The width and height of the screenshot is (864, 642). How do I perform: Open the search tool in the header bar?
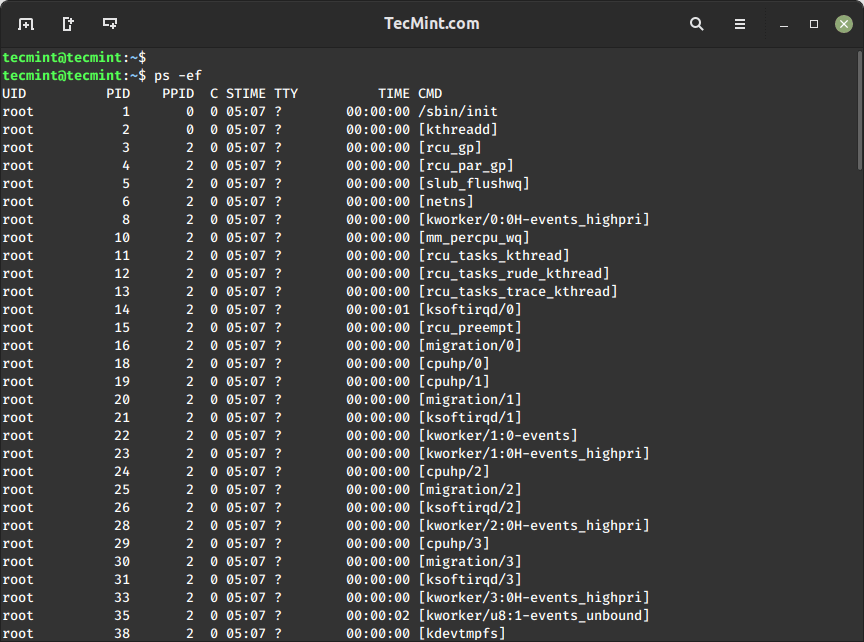[x=696, y=23]
